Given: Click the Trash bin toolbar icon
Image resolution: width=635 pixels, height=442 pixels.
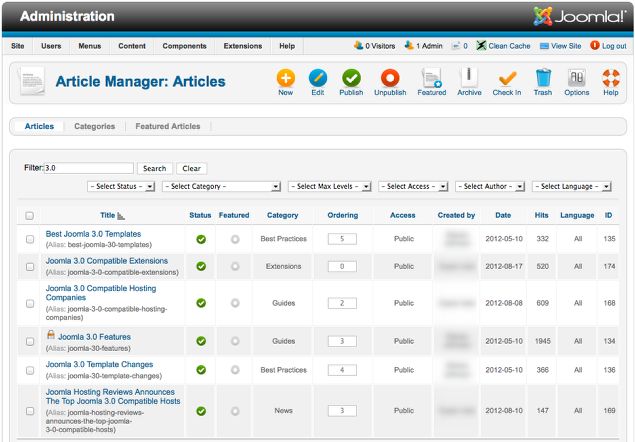Looking at the screenshot, I should (x=543, y=78).
